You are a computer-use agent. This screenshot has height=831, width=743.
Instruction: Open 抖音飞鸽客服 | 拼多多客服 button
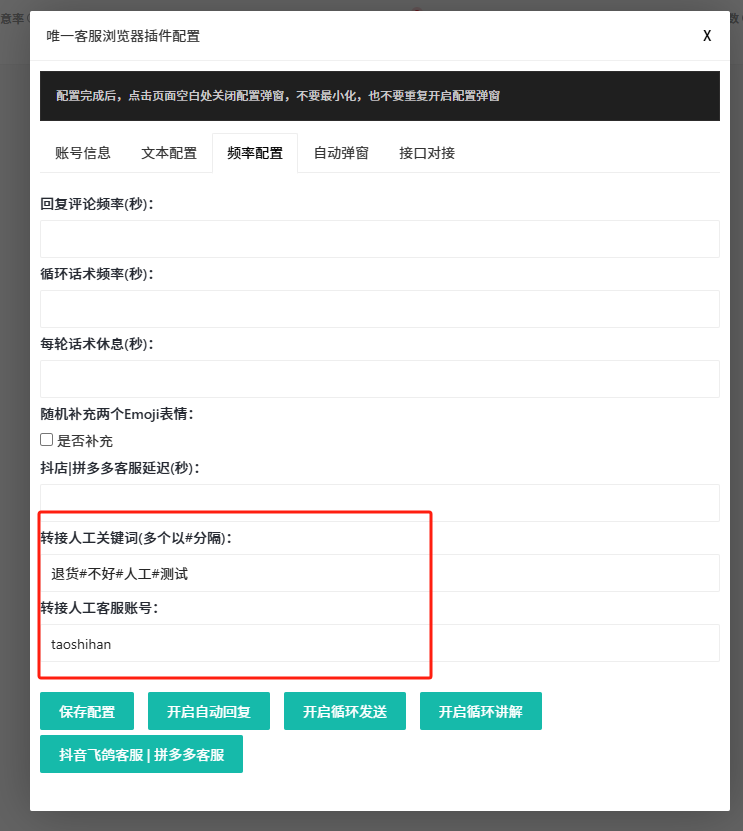(141, 754)
